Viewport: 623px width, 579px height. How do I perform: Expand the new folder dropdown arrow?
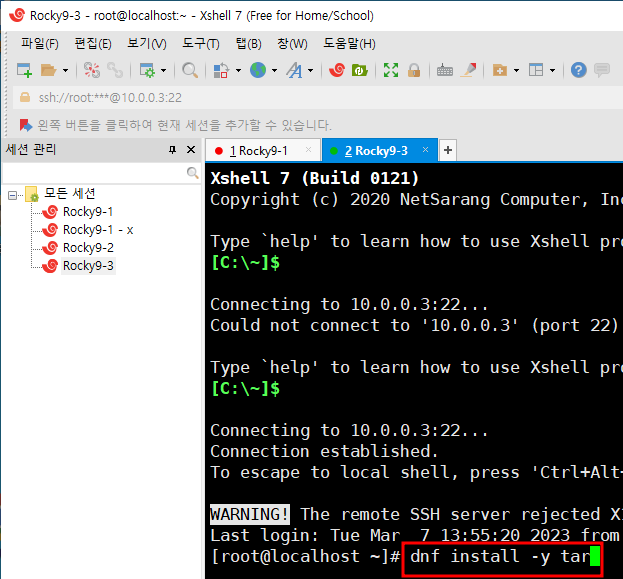[x=517, y=71]
